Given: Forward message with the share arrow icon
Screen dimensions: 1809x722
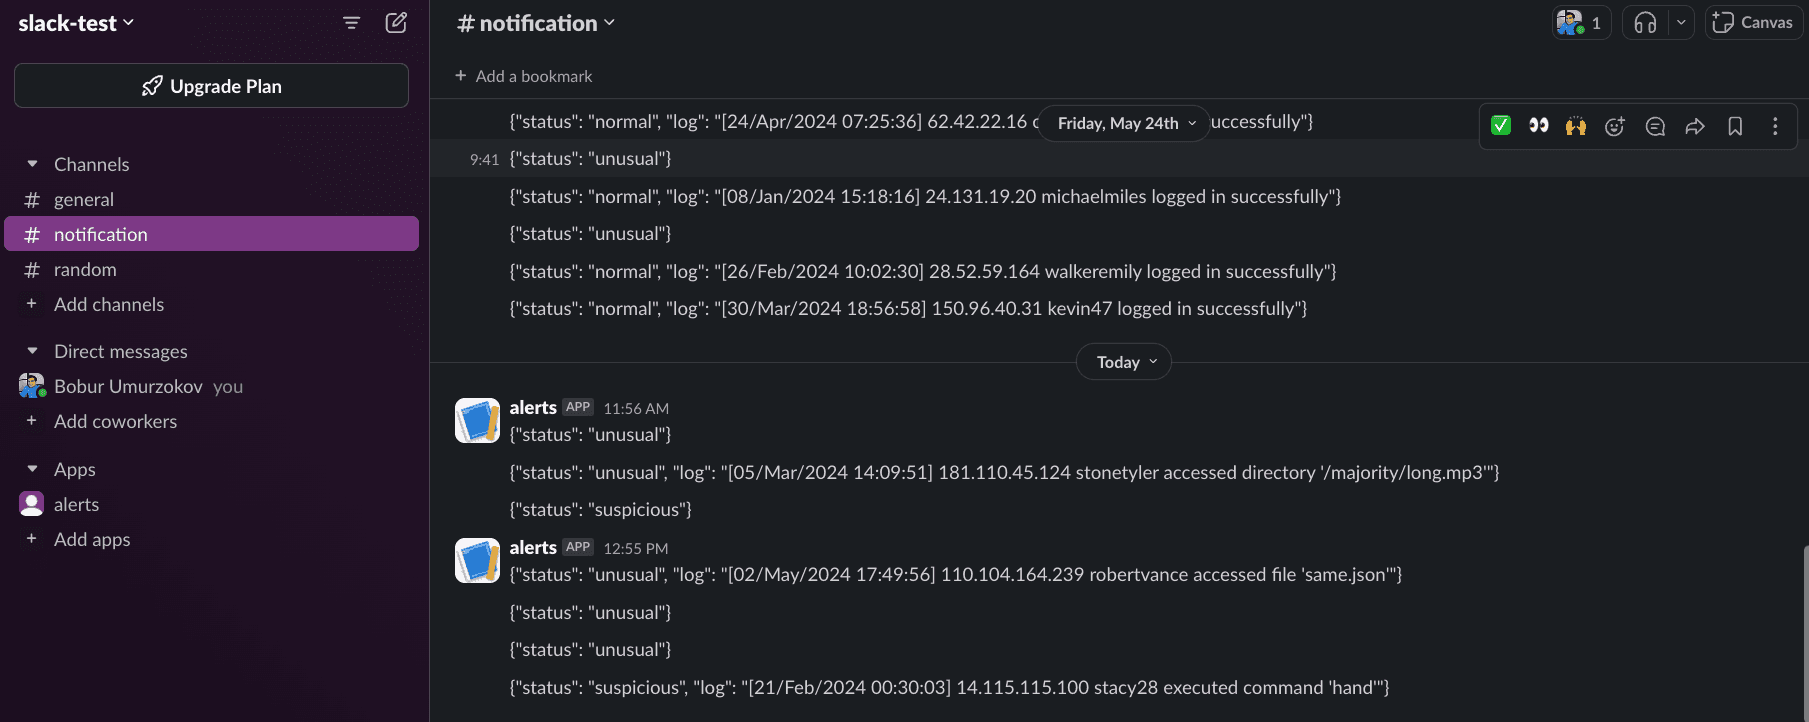Looking at the screenshot, I should [1695, 126].
